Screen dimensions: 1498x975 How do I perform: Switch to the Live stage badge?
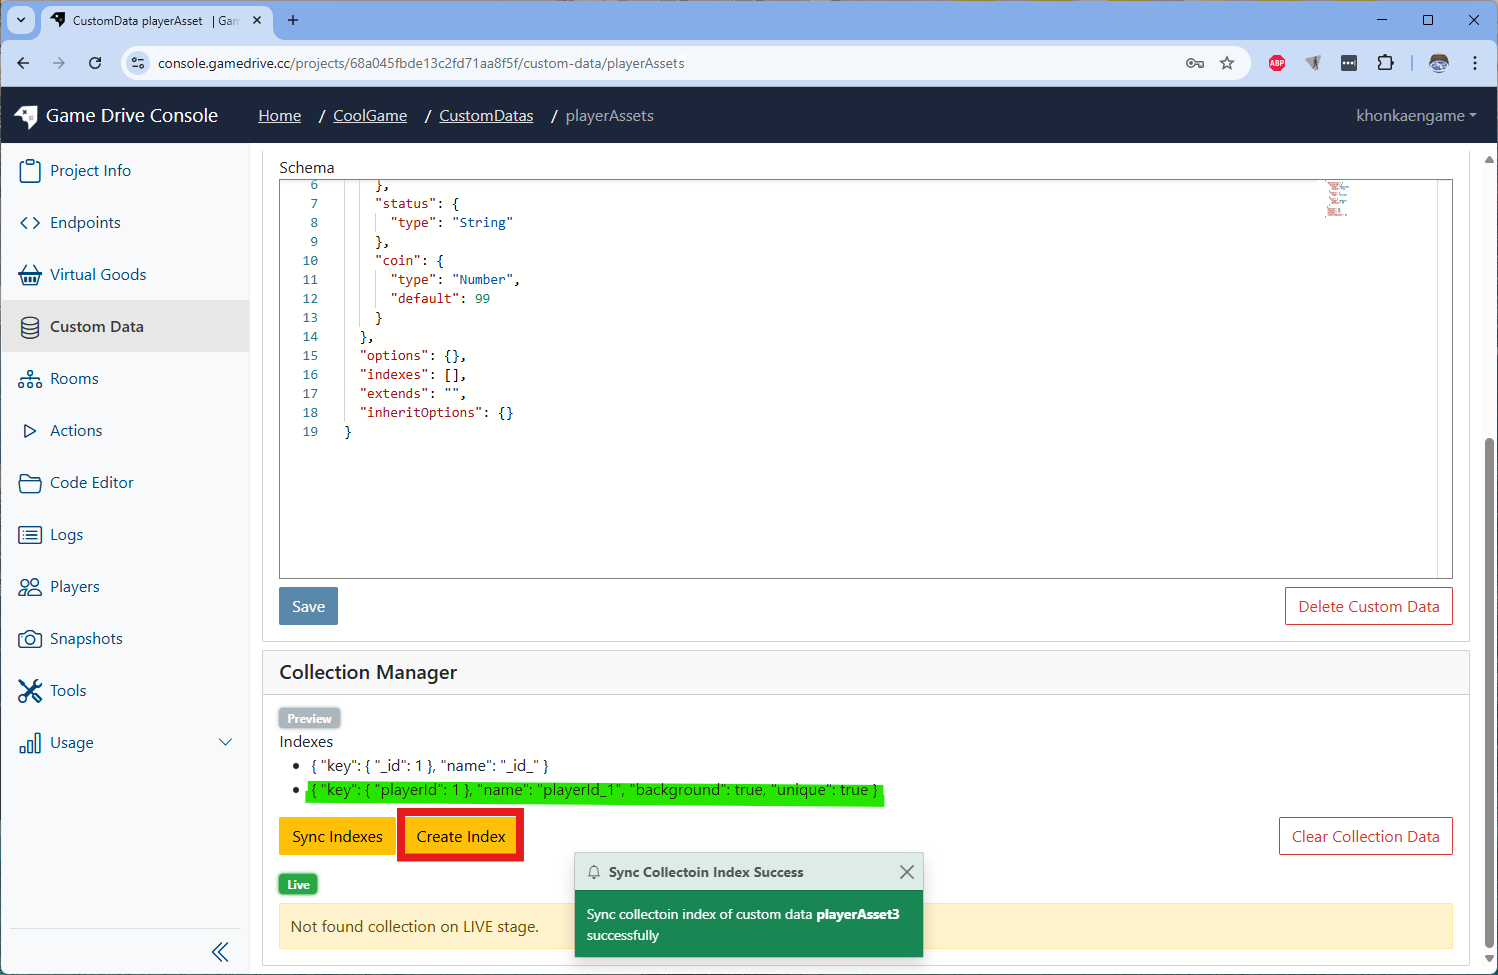[x=298, y=884]
